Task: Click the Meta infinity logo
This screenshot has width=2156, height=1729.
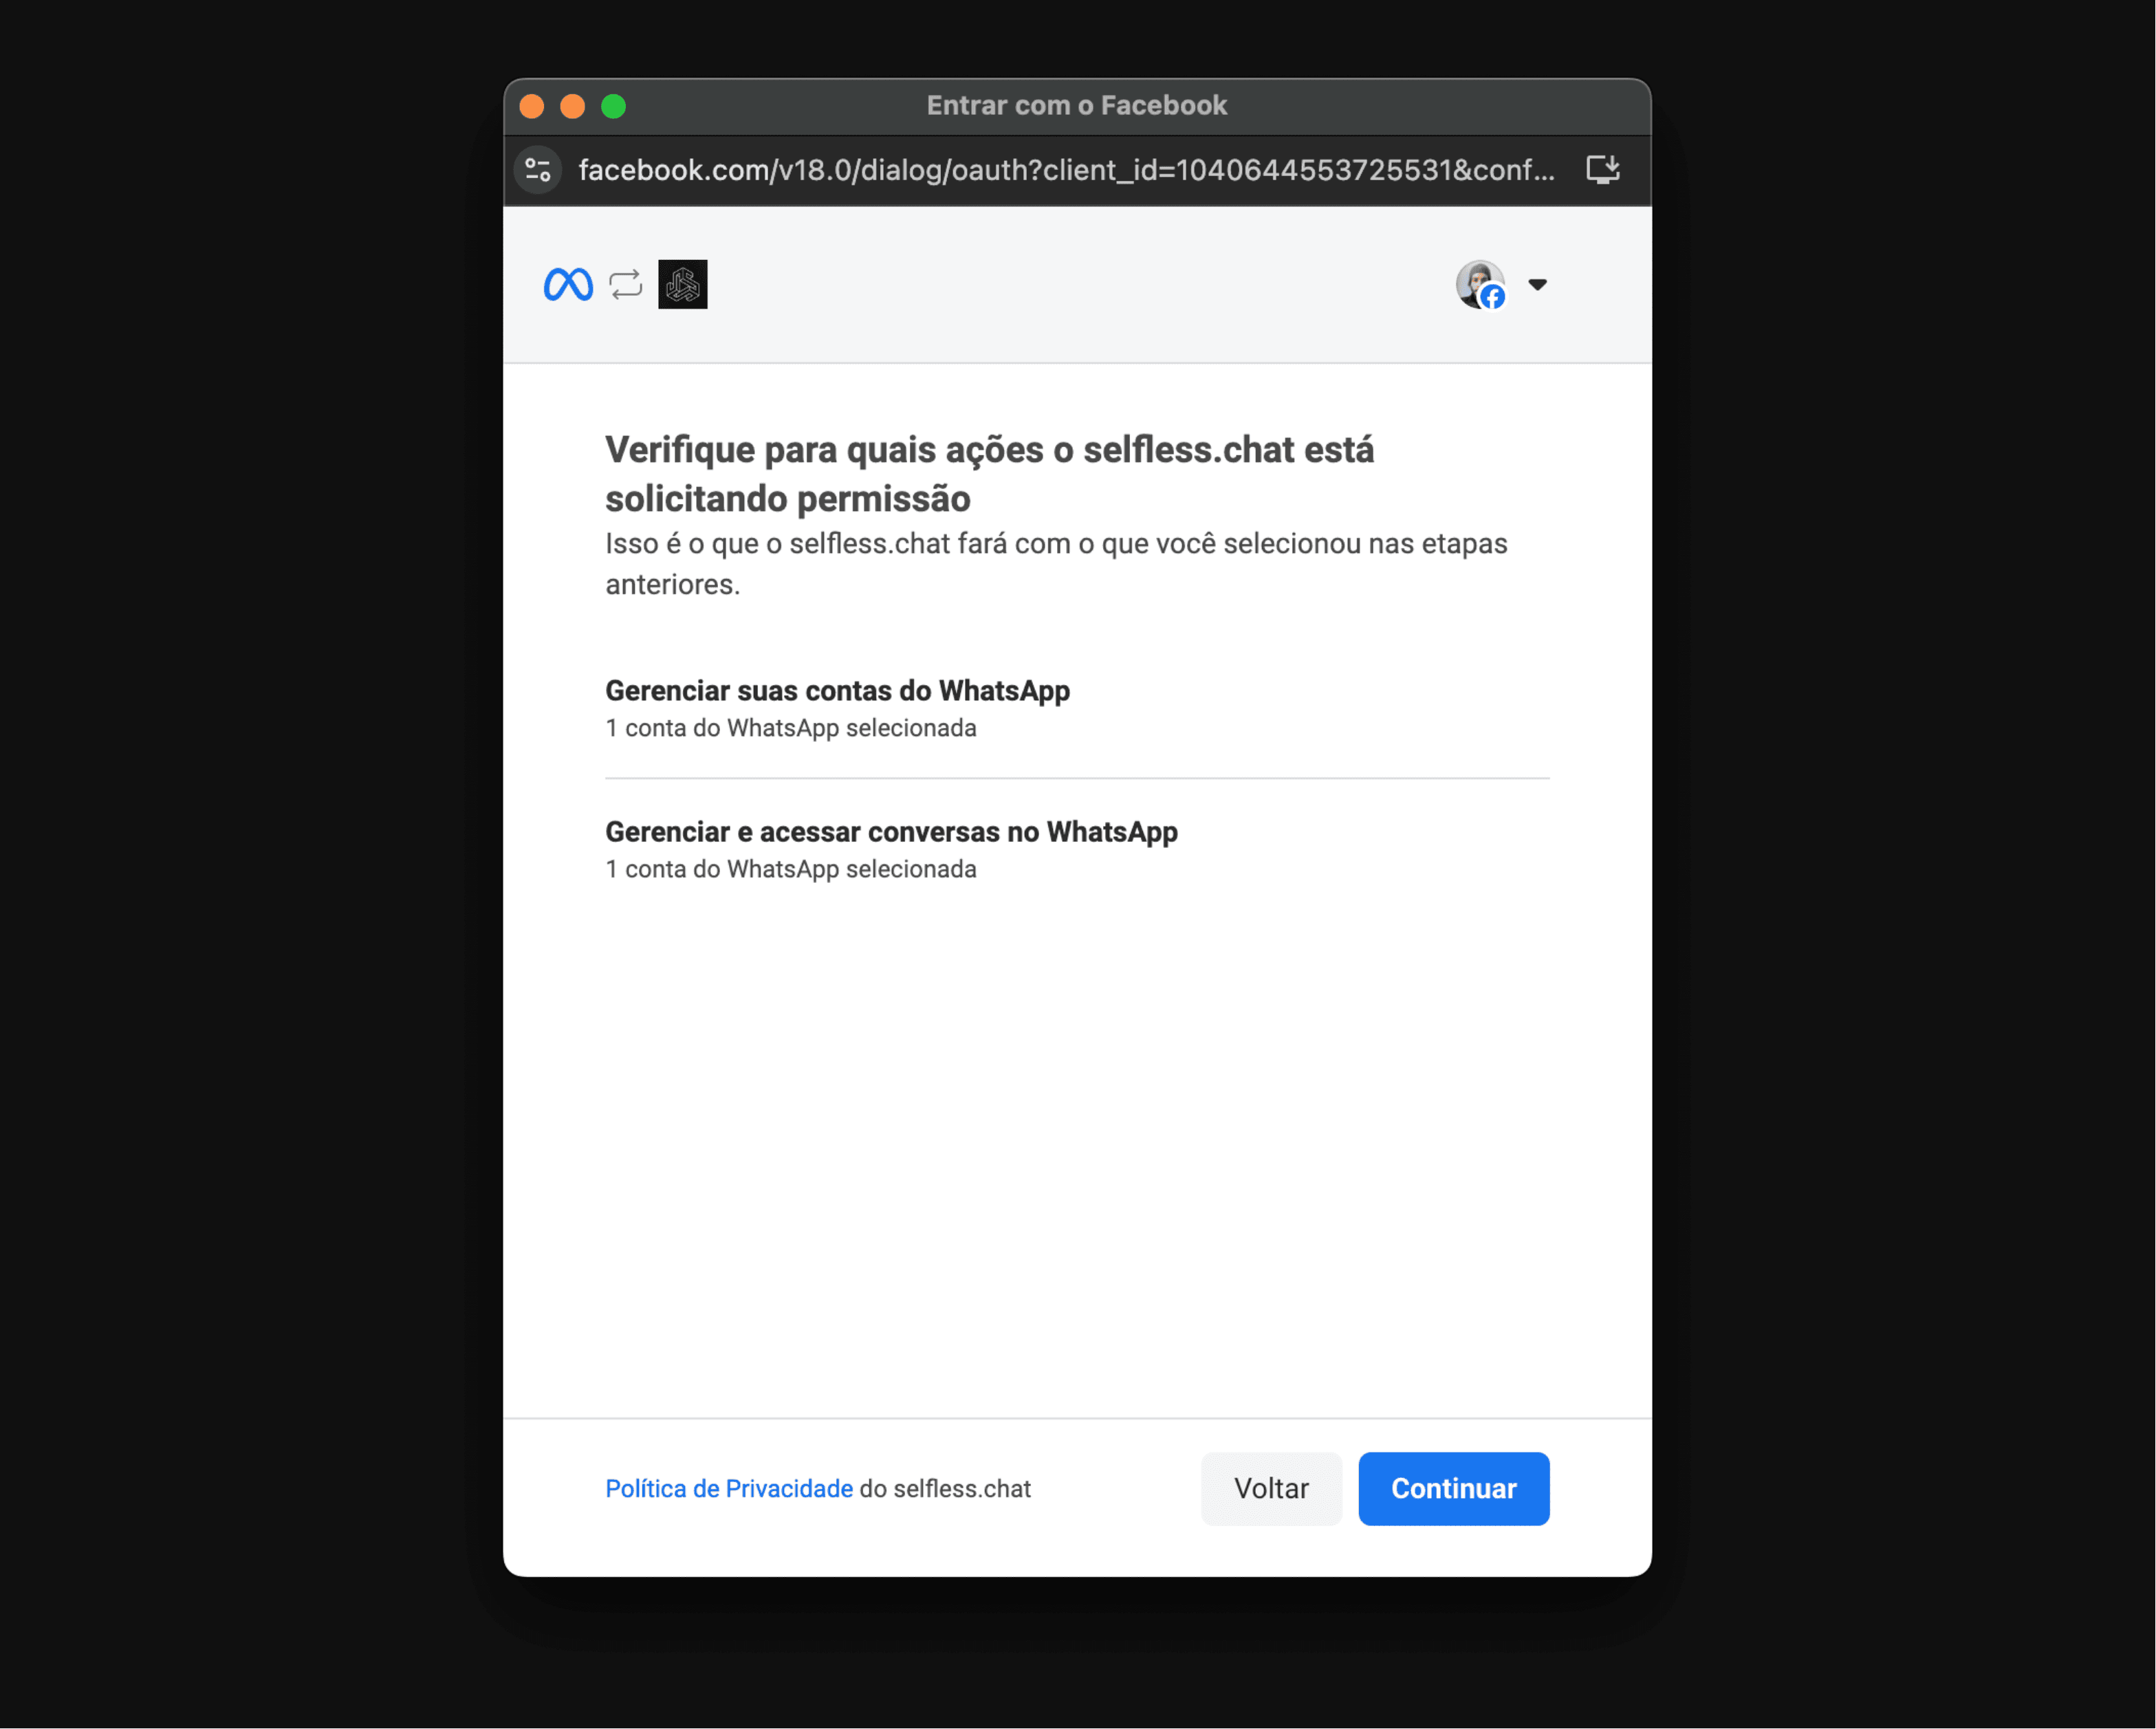Action: point(568,285)
